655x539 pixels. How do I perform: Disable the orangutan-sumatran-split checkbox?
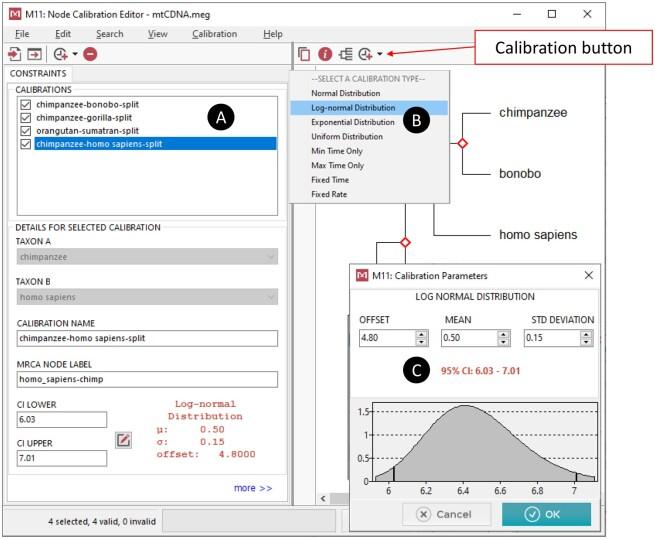(25, 130)
